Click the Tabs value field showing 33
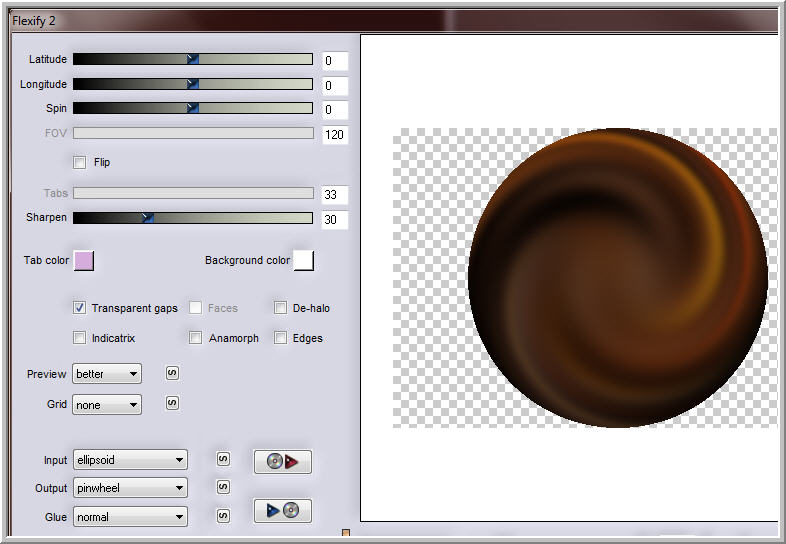The image size is (786, 544). (x=334, y=195)
